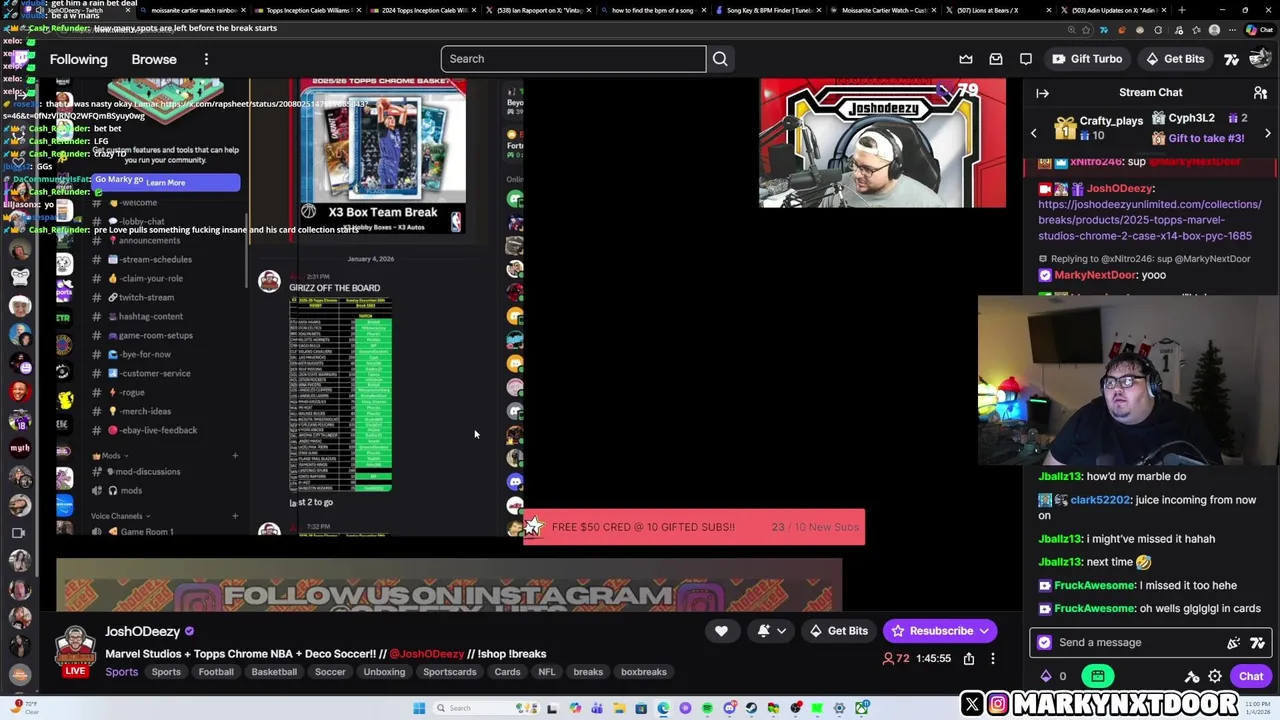Click Get Bits in the top bar
The width and height of the screenshot is (1280, 720).
click(1174, 59)
